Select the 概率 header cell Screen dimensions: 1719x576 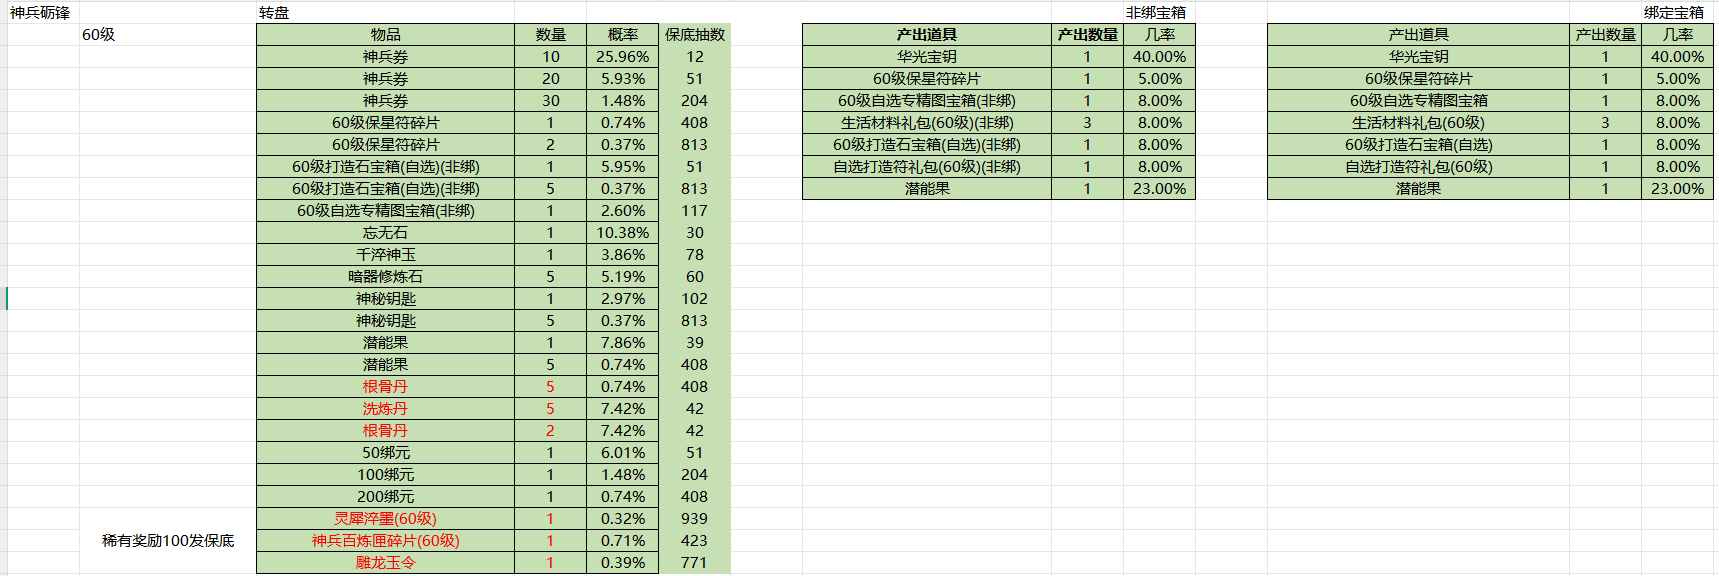pyautogui.click(x=622, y=35)
